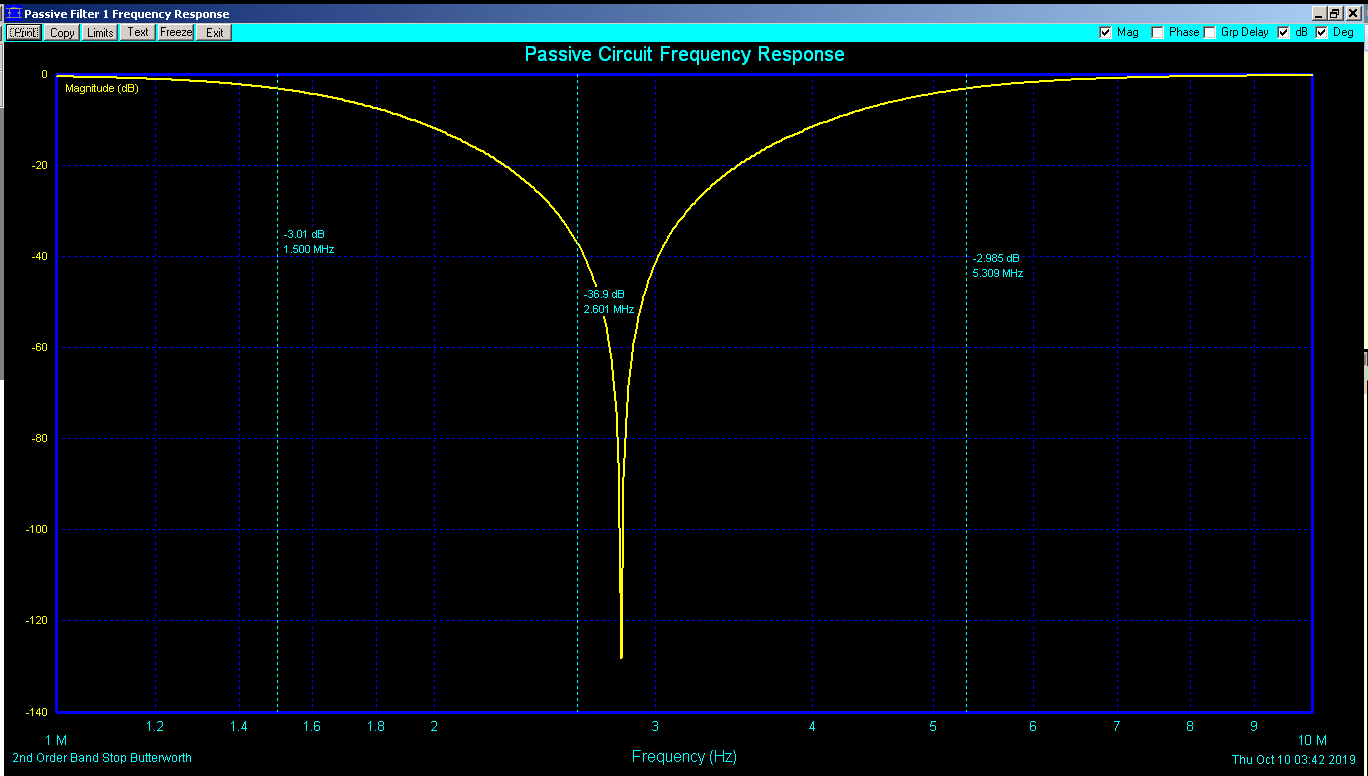Click the 10 M frequency axis label

click(x=1312, y=740)
